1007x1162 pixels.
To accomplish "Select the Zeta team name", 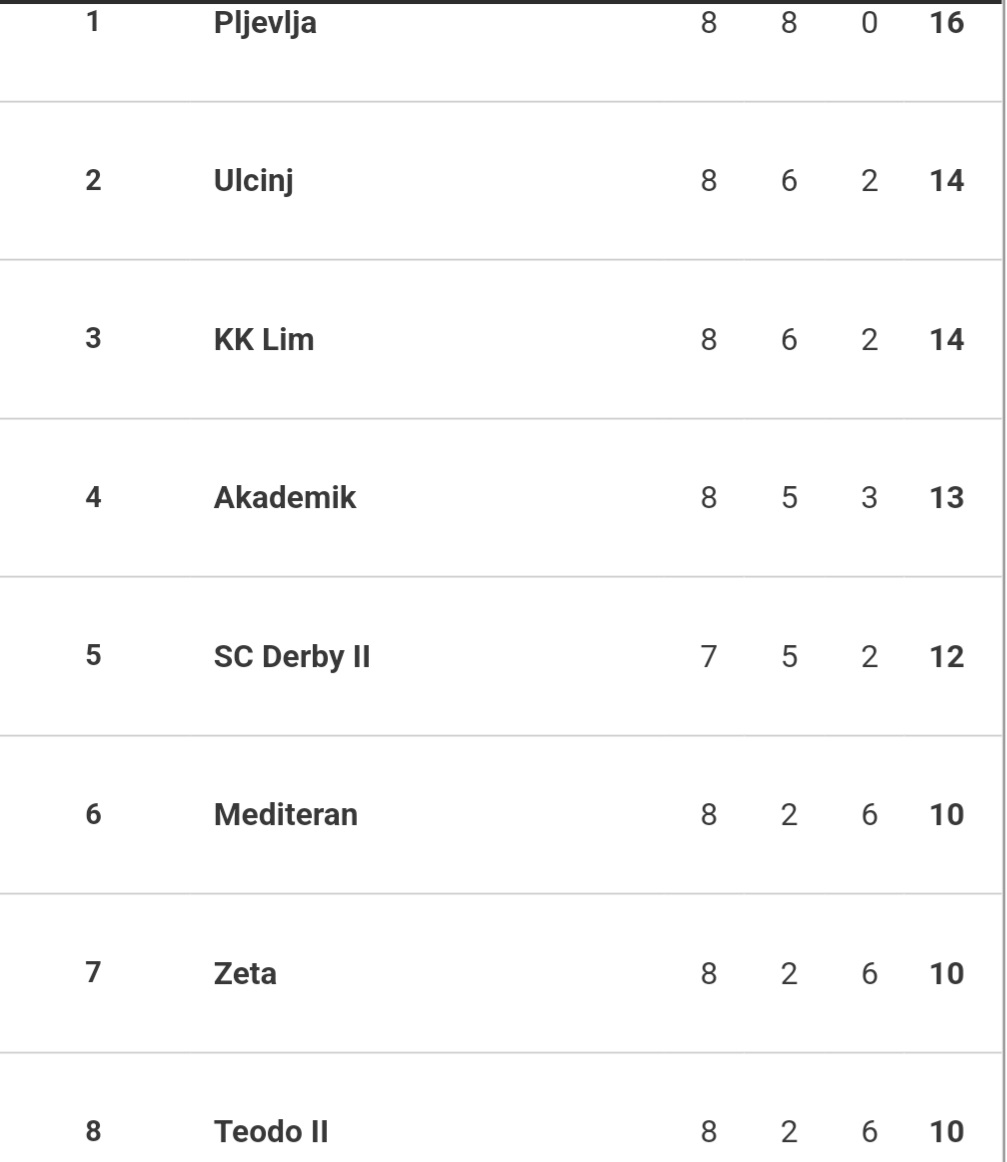I will pyautogui.click(x=245, y=973).
